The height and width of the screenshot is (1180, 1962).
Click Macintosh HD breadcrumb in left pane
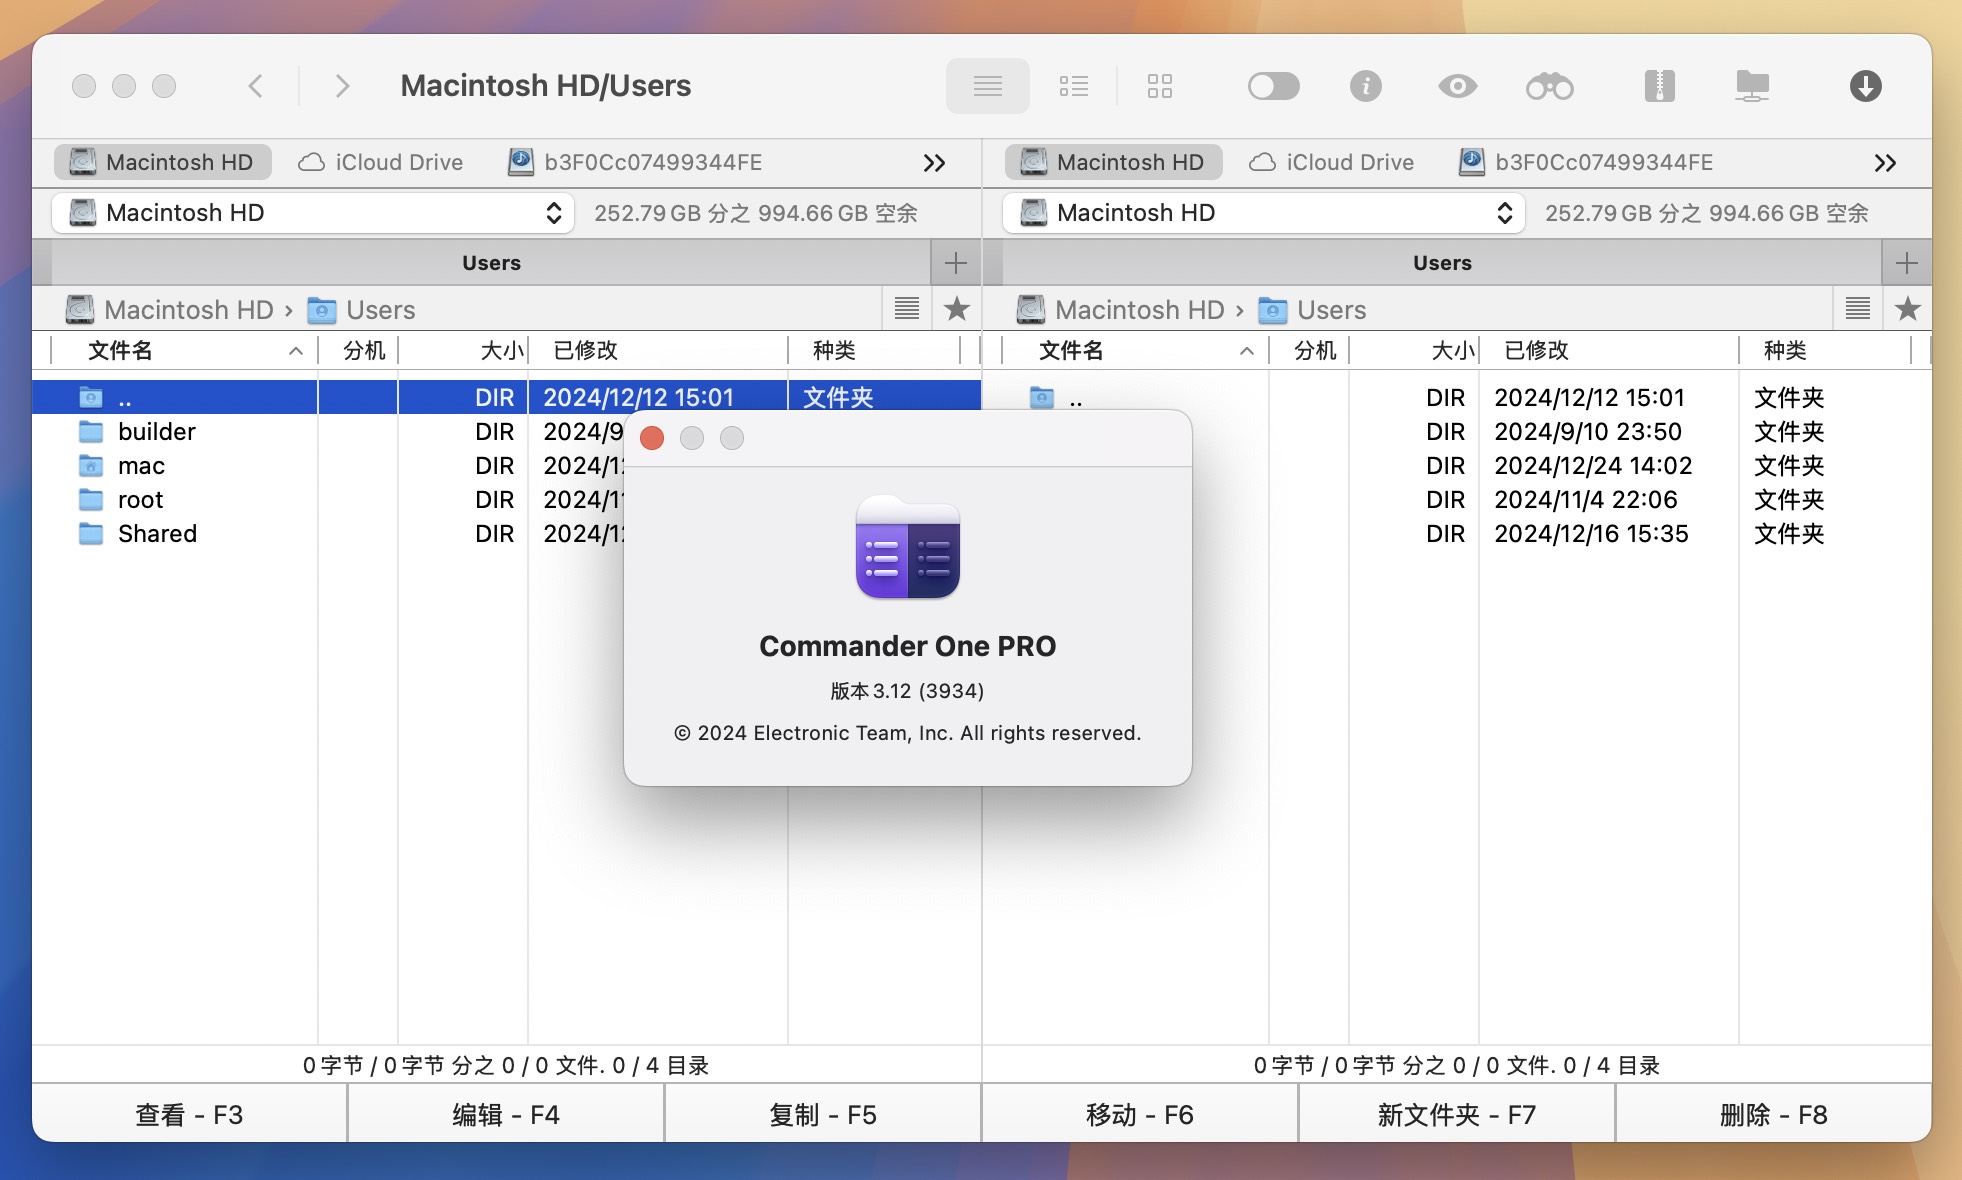[170, 310]
